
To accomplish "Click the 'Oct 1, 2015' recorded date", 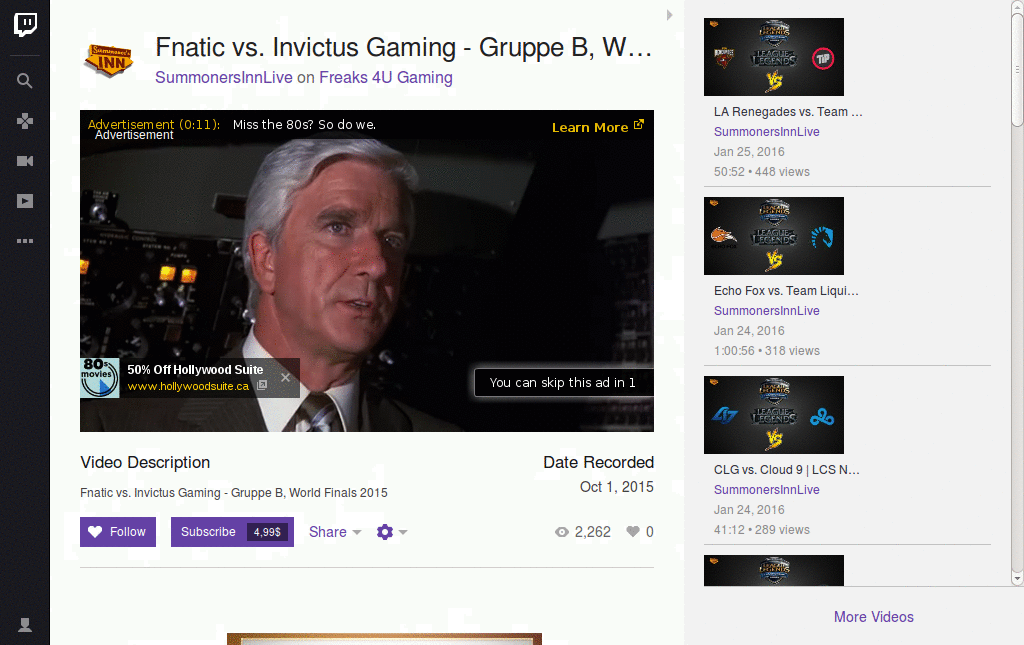I will [616, 487].
